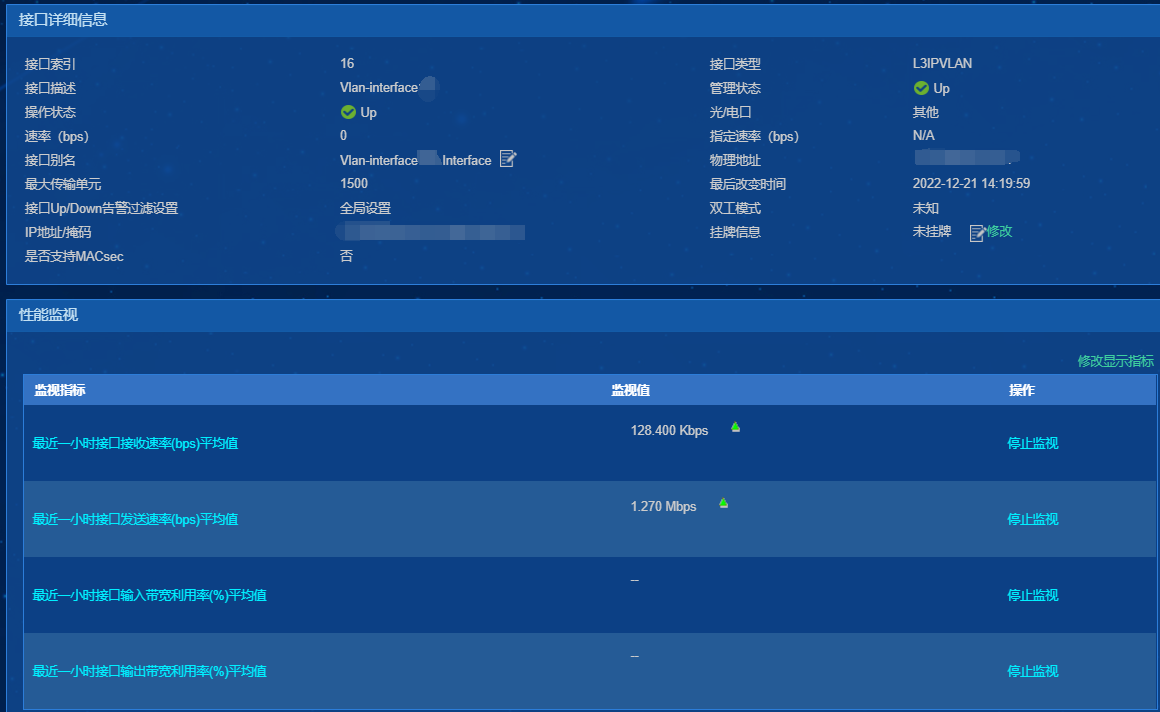Click the 接口Up/Down告警过滤设置 label
1160x712 pixels.
pyautogui.click(x=101, y=208)
